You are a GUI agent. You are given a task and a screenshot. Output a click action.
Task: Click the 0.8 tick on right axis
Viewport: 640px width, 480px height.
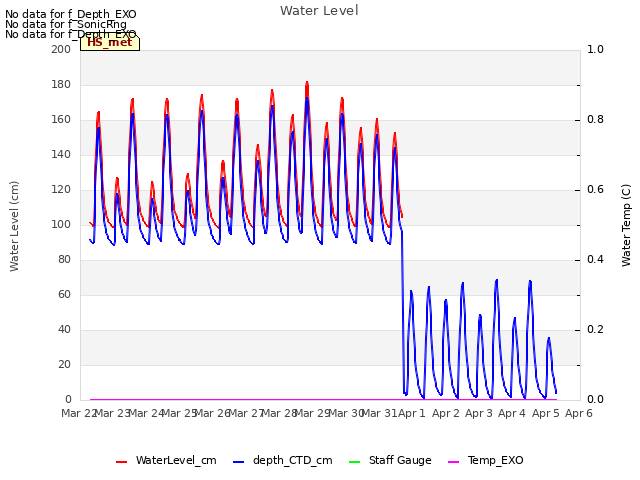[595, 120]
